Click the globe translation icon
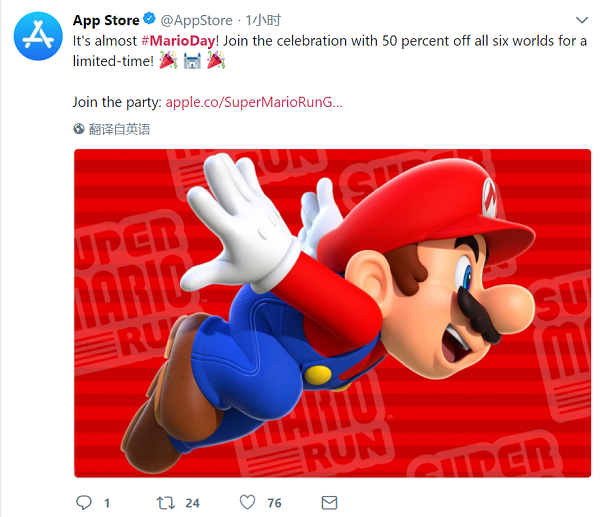Viewport: 600px width, 517px height. (80, 129)
